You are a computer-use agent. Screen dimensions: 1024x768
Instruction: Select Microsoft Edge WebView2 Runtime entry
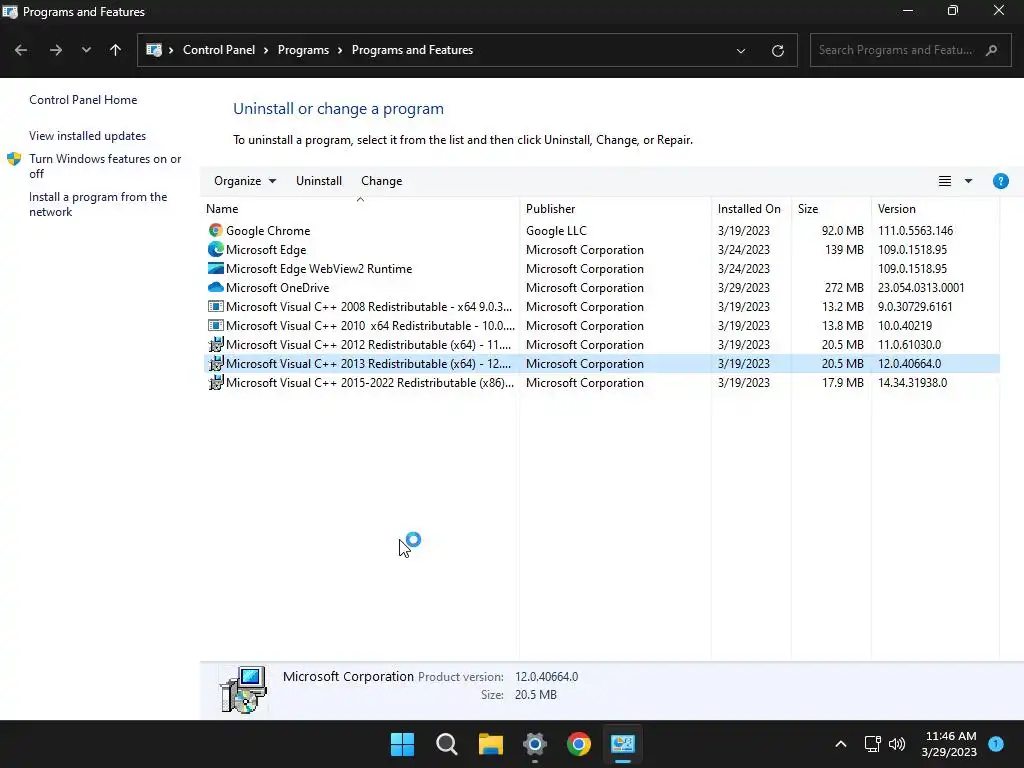(319, 268)
